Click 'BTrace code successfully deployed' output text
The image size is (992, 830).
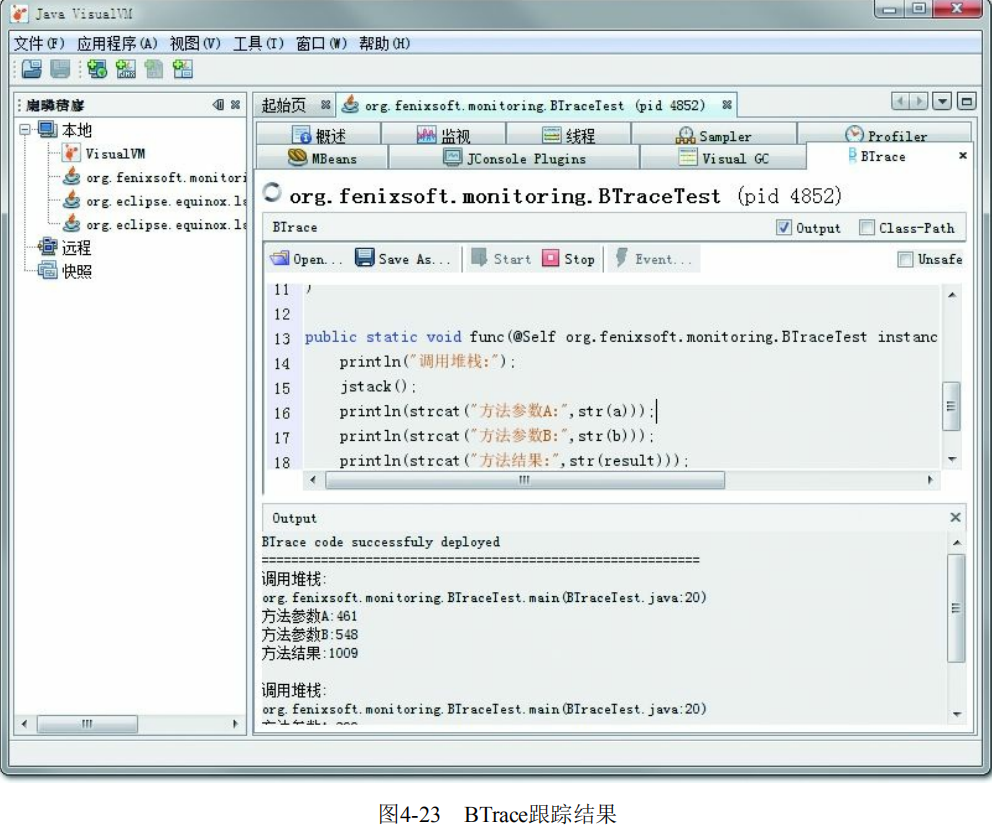pos(381,542)
